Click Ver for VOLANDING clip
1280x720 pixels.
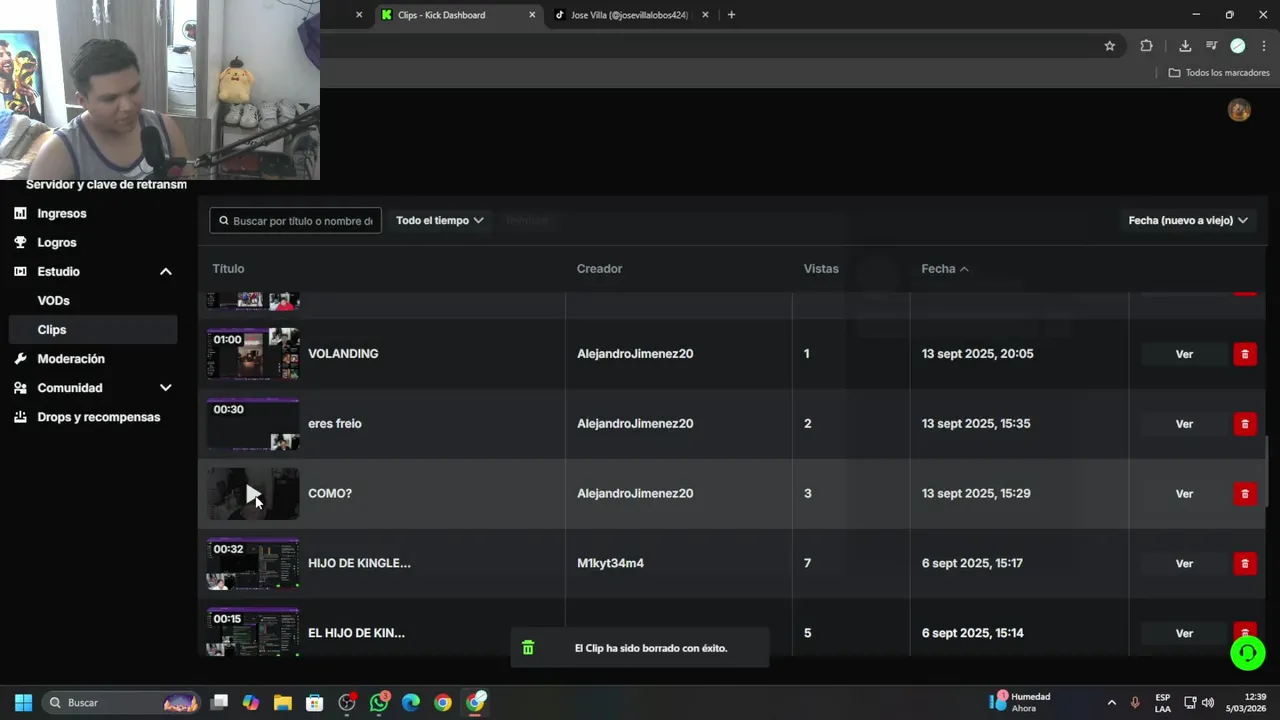[1184, 354]
